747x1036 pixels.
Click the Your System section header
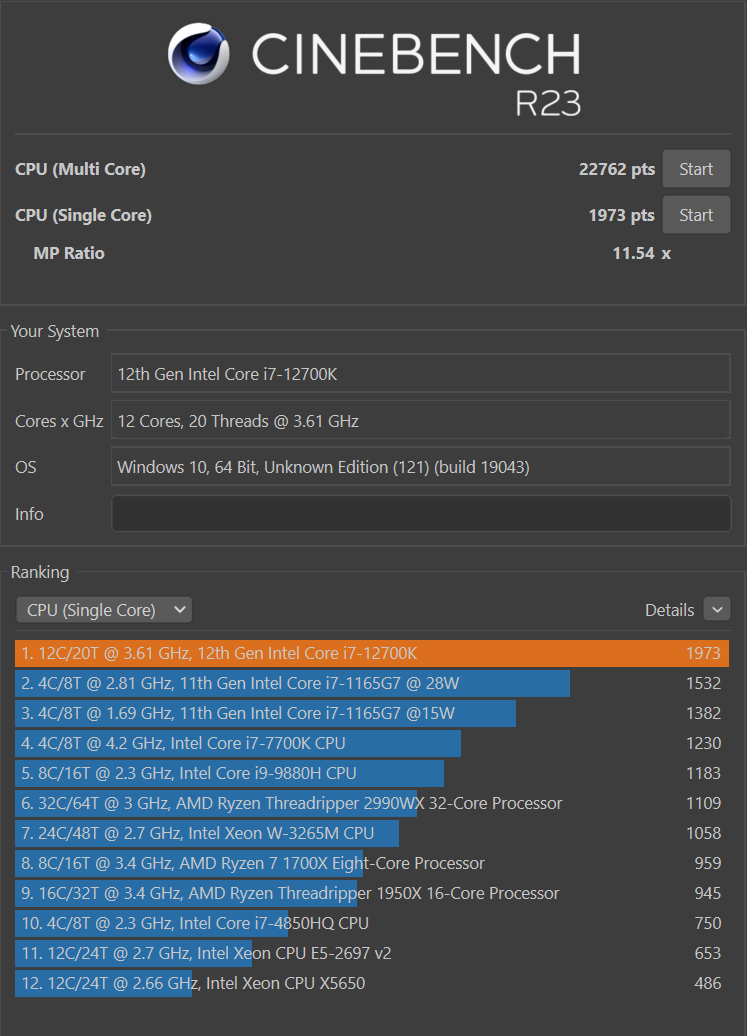tap(55, 331)
